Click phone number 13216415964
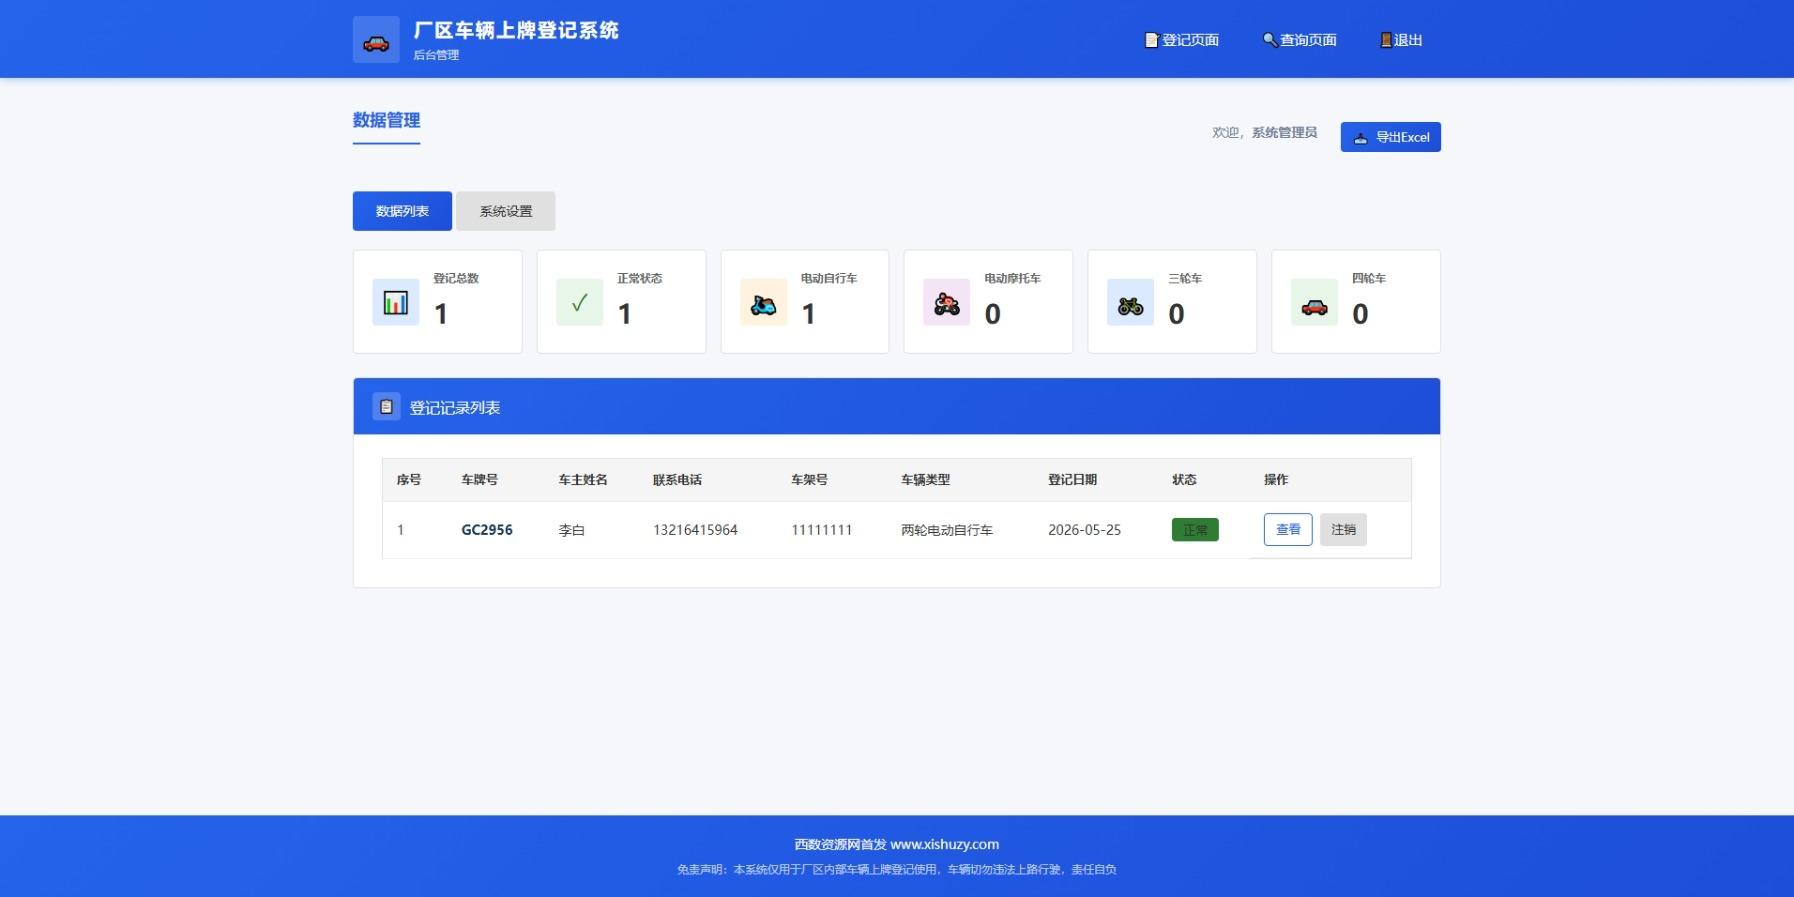The height and width of the screenshot is (897, 1794). (x=695, y=530)
